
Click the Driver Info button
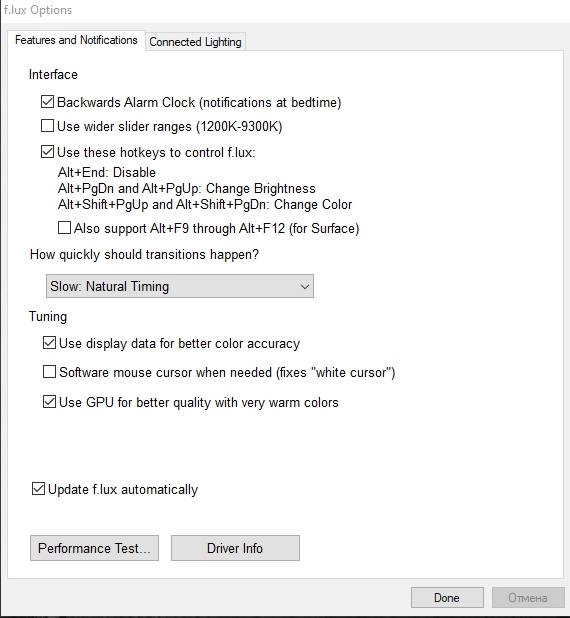(x=235, y=548)
